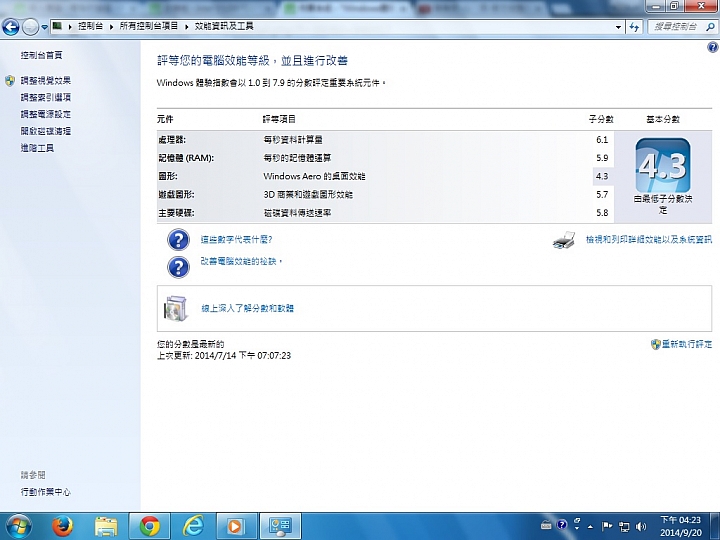Switch to Chrome on the taskbar
720x540 pixels.
[x=150, y=526]
